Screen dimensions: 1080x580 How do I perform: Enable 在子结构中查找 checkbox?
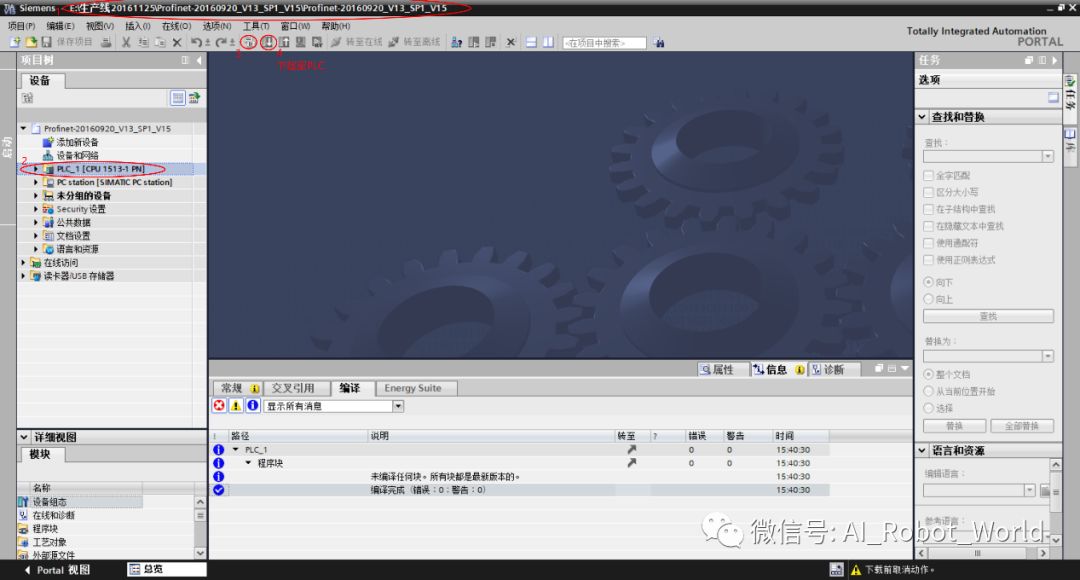(x=928, y=209)
